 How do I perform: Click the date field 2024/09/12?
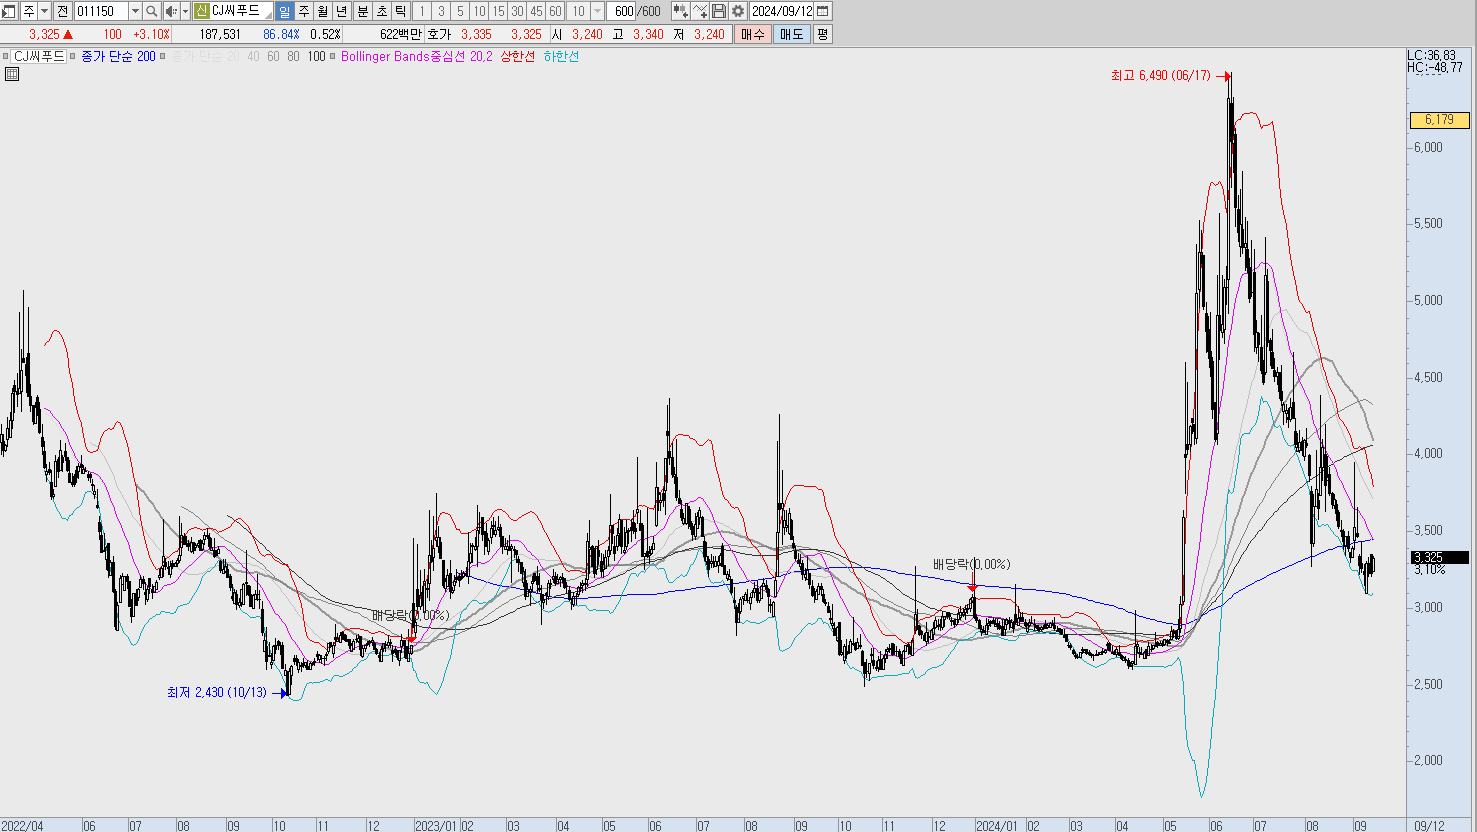pyautogui.click(x=782, y=11)
